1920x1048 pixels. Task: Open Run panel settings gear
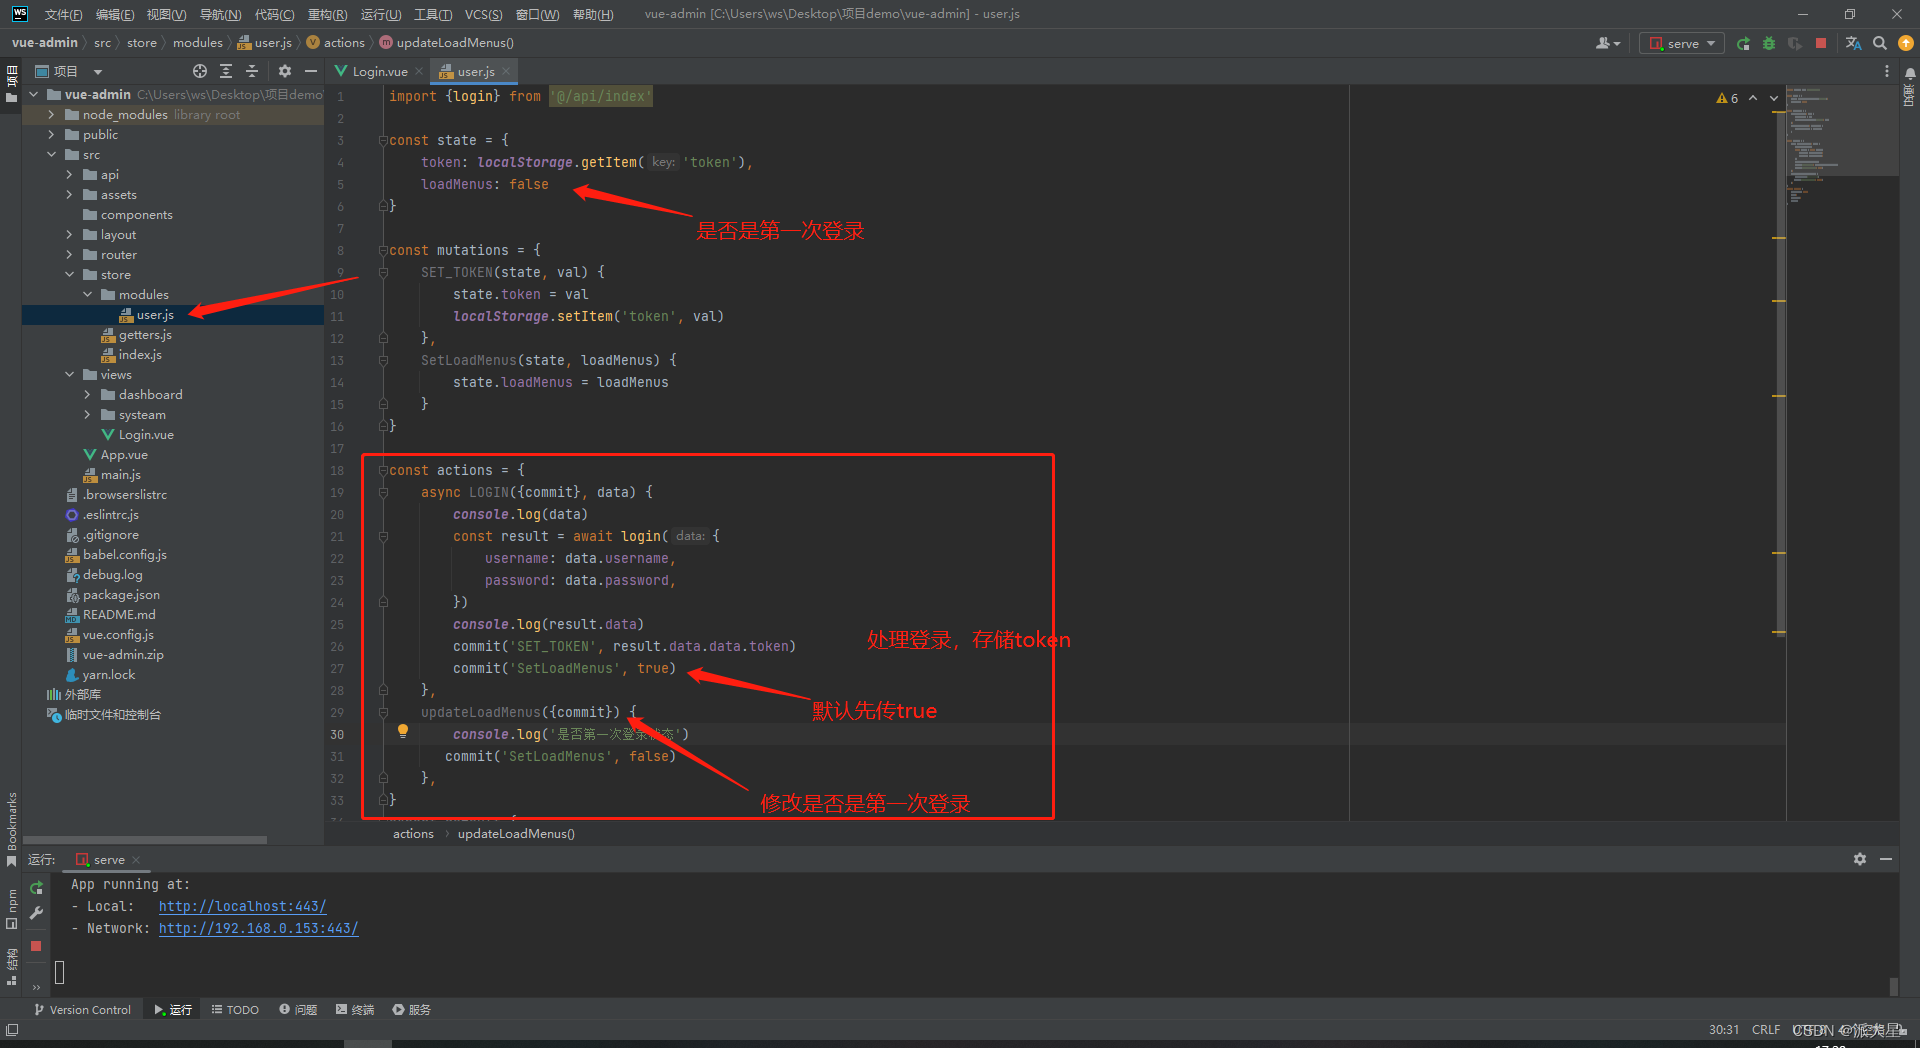click(x=1860, y=859)
